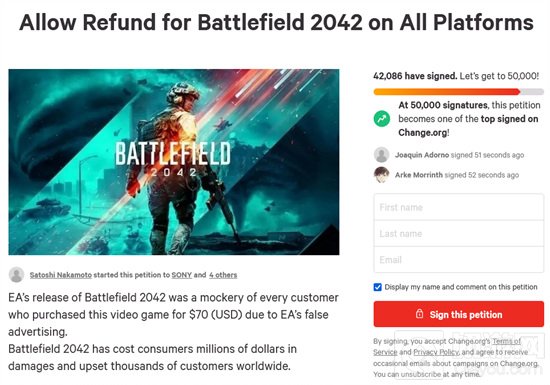Click Joaquin Adorno's gray avatar icon
550x385 pixels.
point(381,155)
